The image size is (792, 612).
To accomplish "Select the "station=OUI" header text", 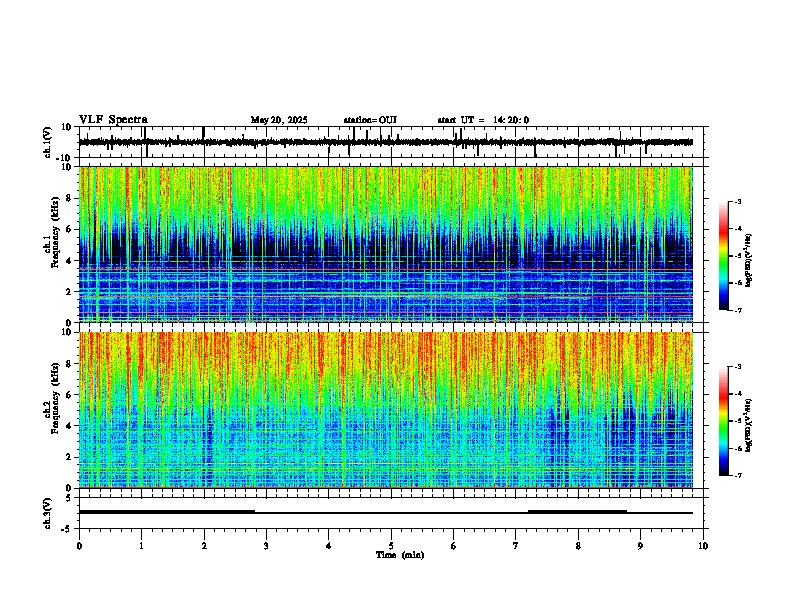I will click(x=370, y=120).
